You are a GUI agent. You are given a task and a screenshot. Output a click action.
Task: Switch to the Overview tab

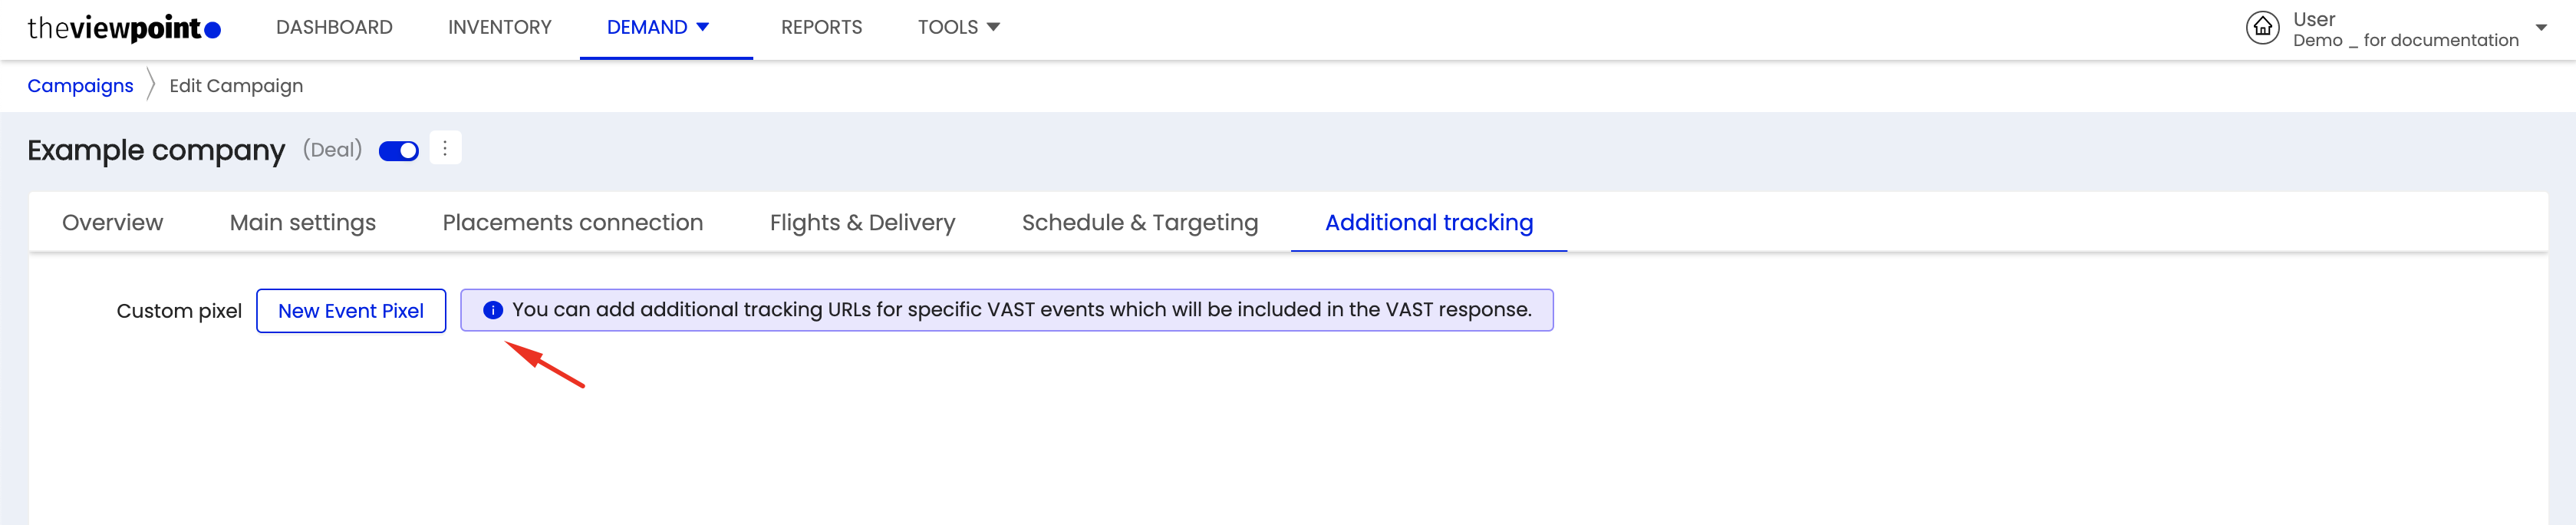click(112, 222)
